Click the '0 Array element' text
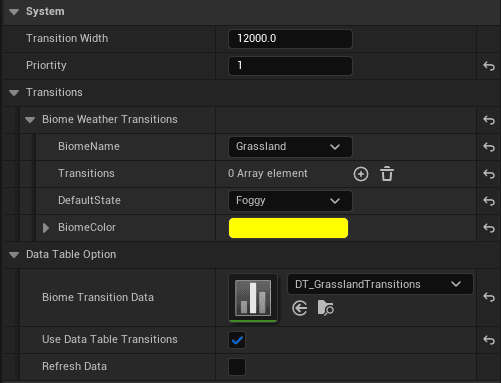Screen dimensions: 501x383 click(268, 174)
